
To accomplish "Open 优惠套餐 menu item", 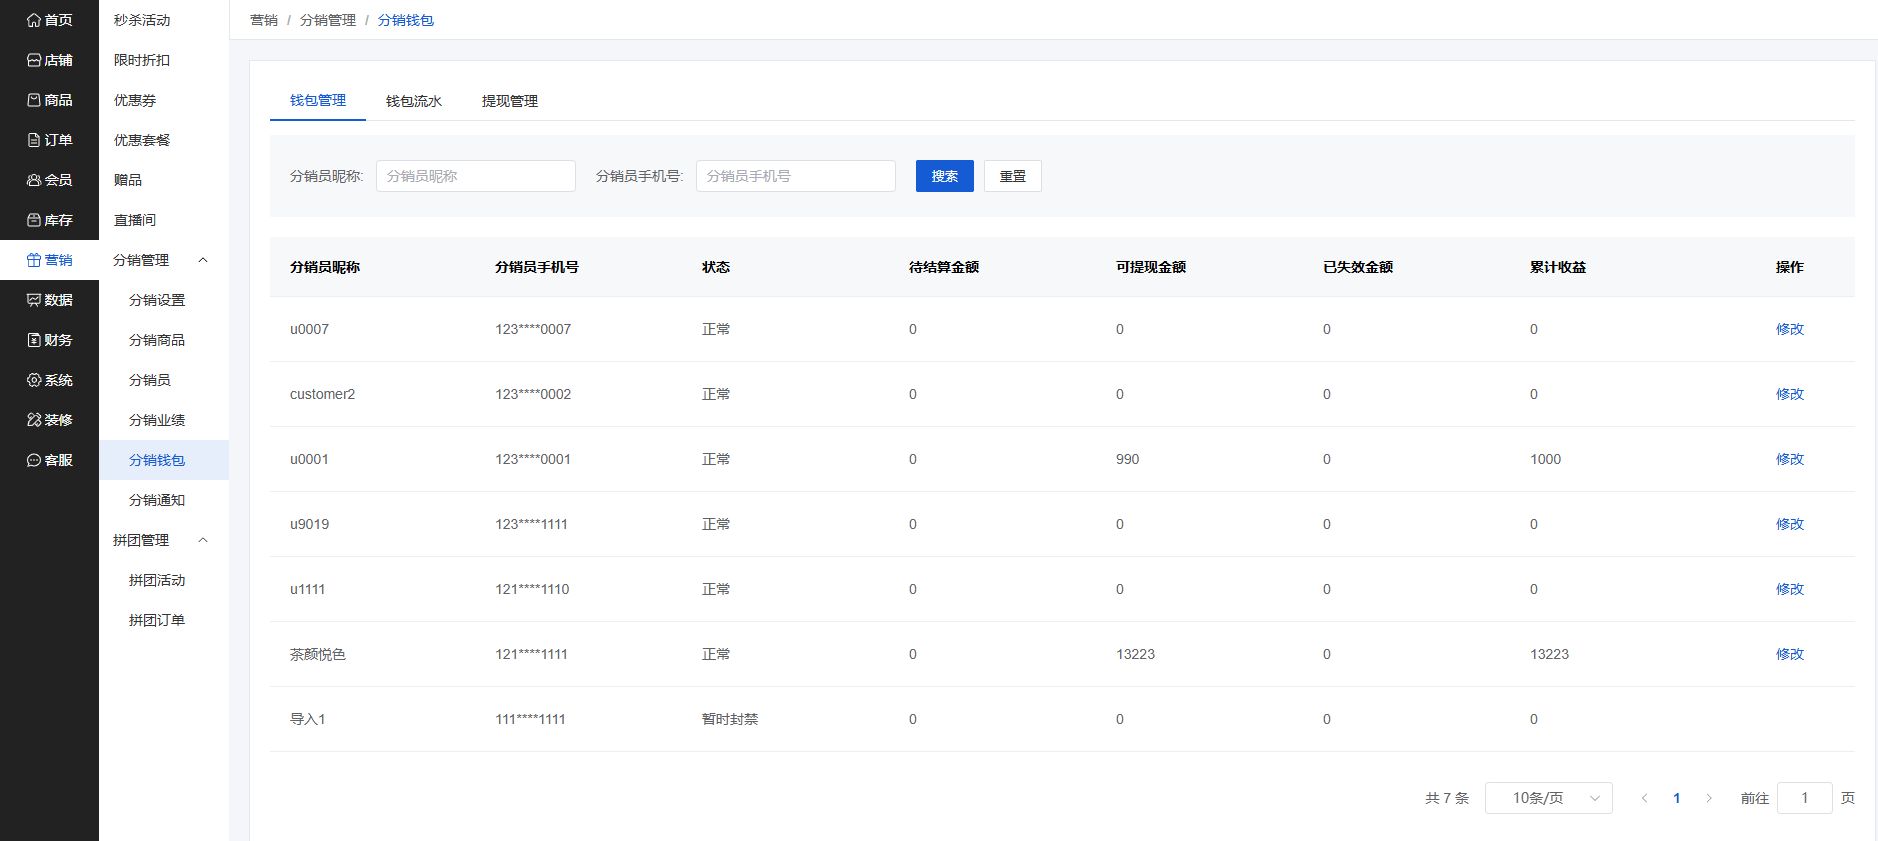I will 142,140.
